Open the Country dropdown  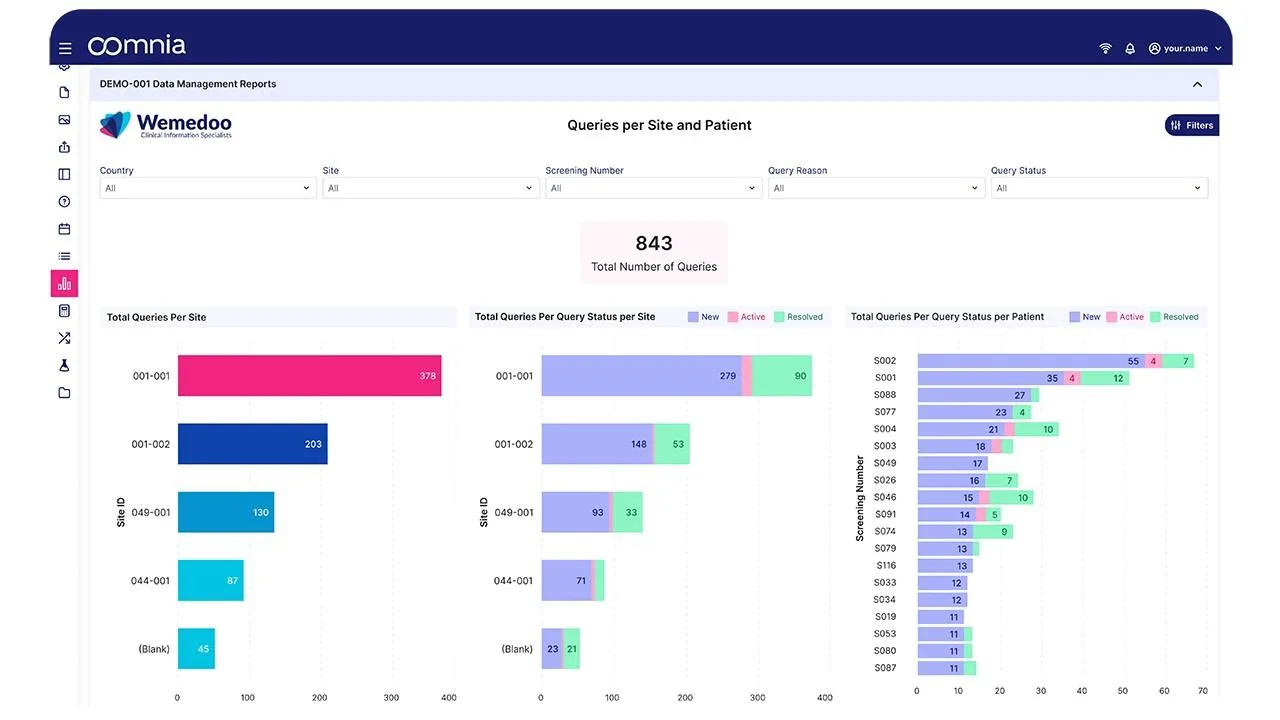[208, 188]
